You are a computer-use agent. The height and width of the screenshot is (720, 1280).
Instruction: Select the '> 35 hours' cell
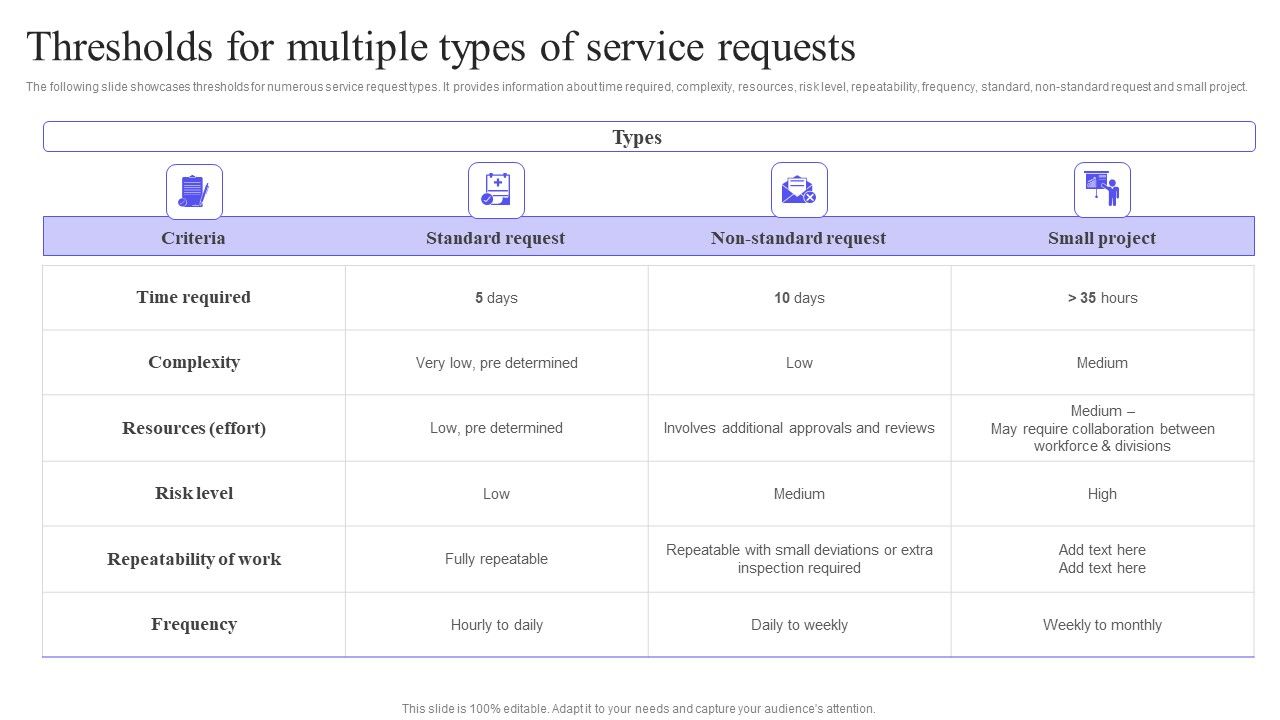[1102, 298]
